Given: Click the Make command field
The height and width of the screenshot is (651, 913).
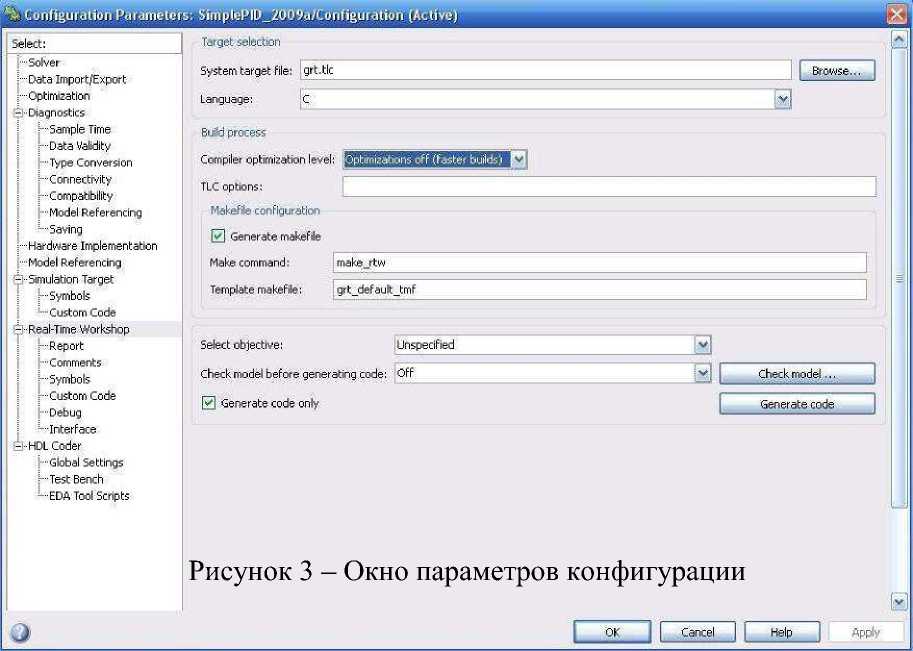Looking at the screenshot, I should coord(600,262).
